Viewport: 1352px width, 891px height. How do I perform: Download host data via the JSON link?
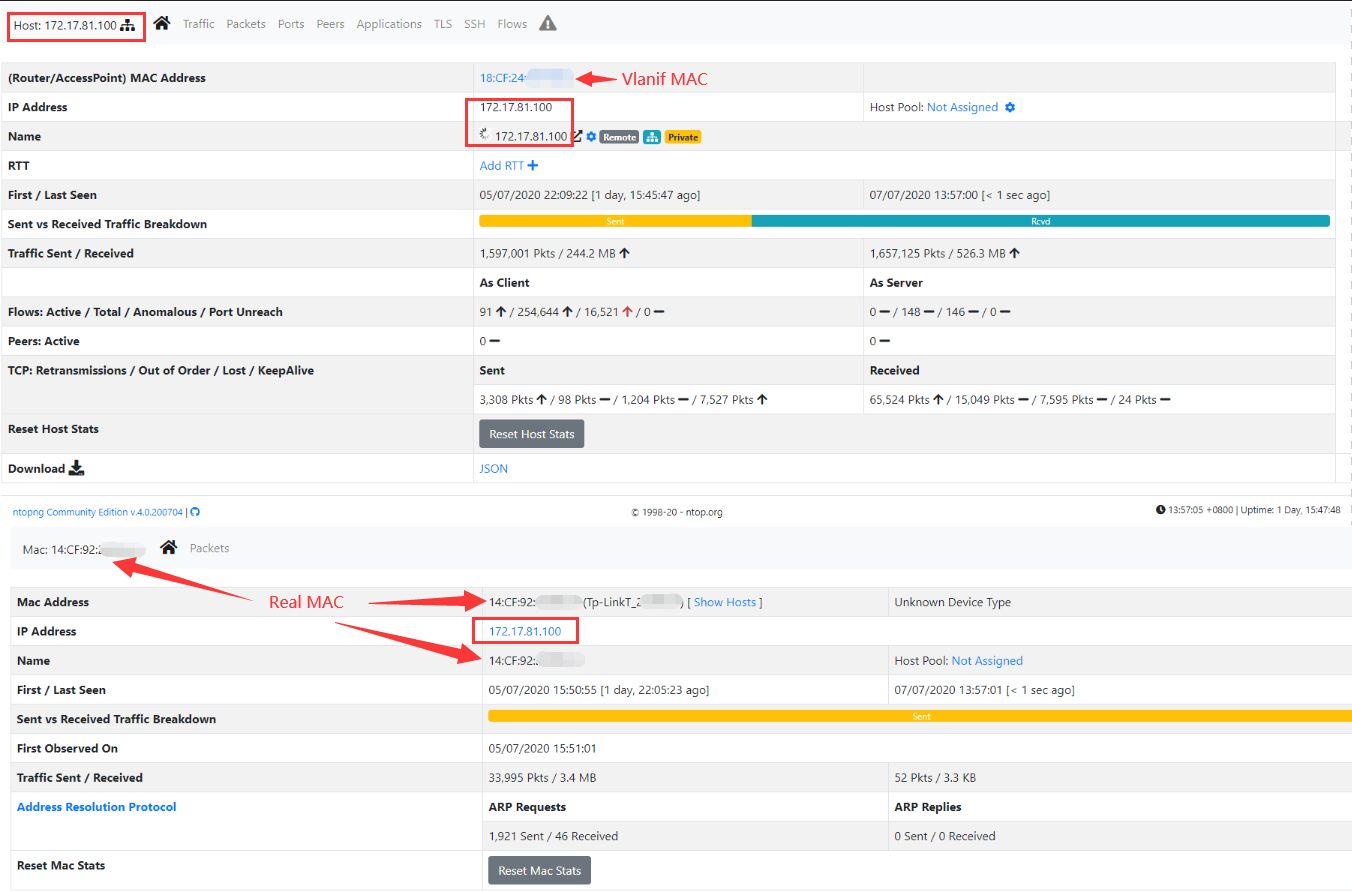(x=493, y=468)
